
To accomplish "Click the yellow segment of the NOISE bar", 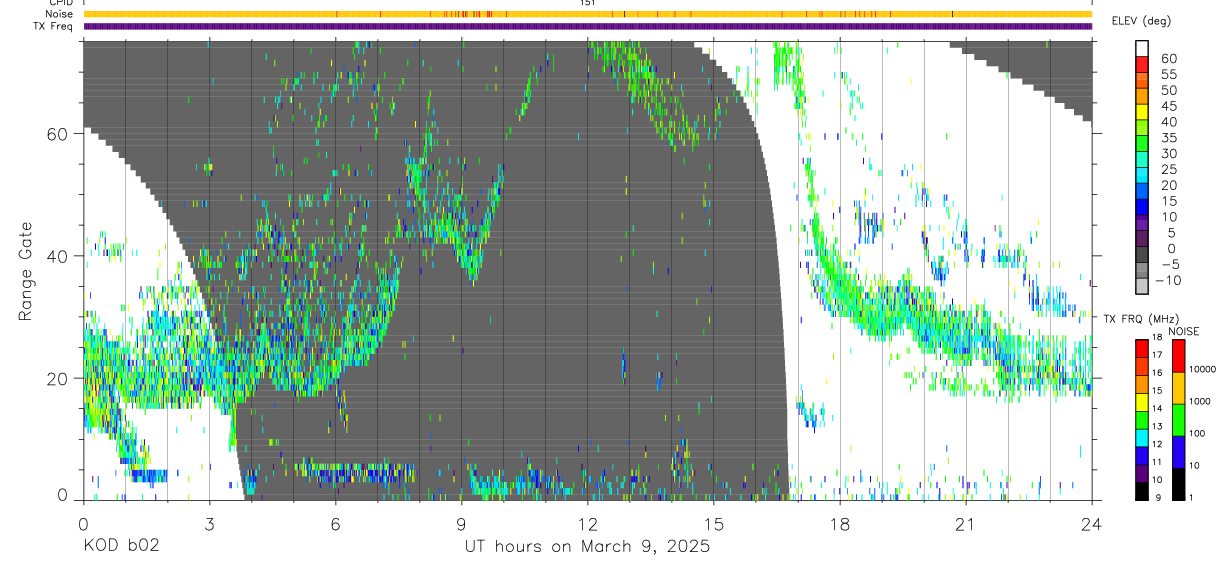I will click(1179, 387).
